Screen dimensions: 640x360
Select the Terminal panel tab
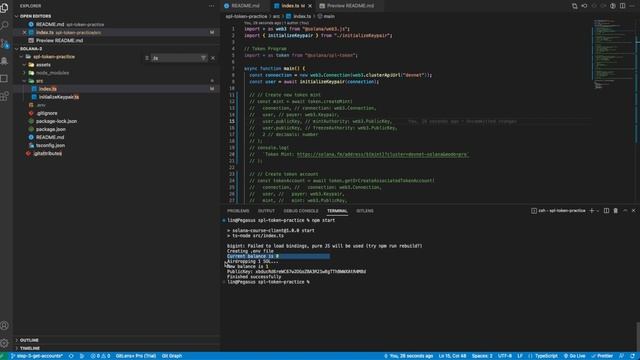click(337, 211)
